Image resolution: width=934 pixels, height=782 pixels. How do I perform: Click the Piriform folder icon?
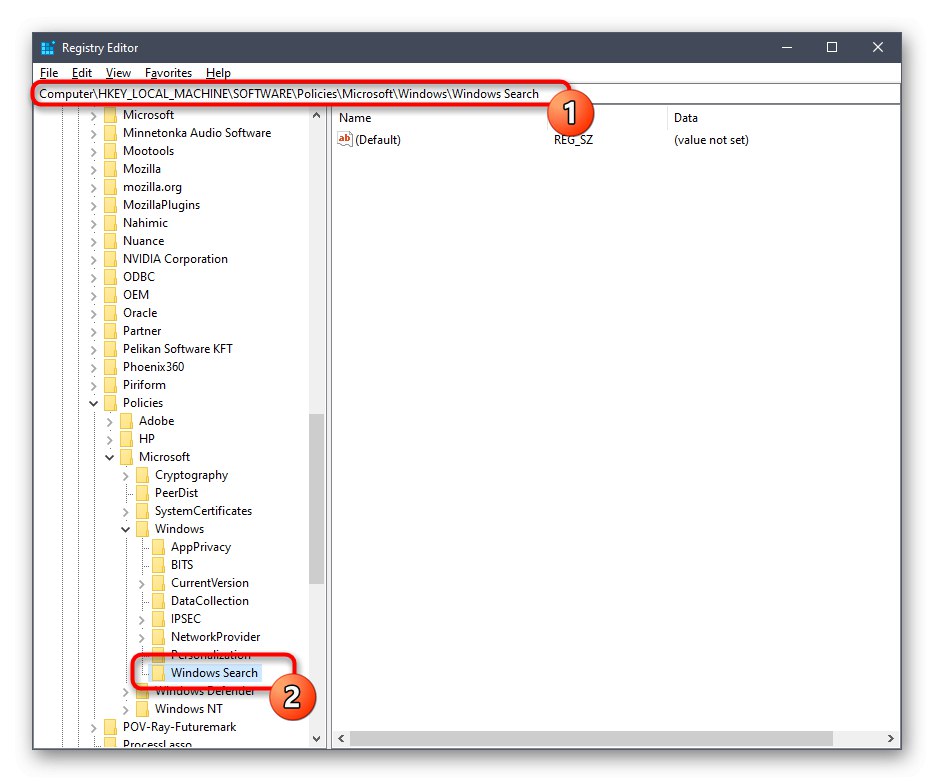tap(110, 385)
